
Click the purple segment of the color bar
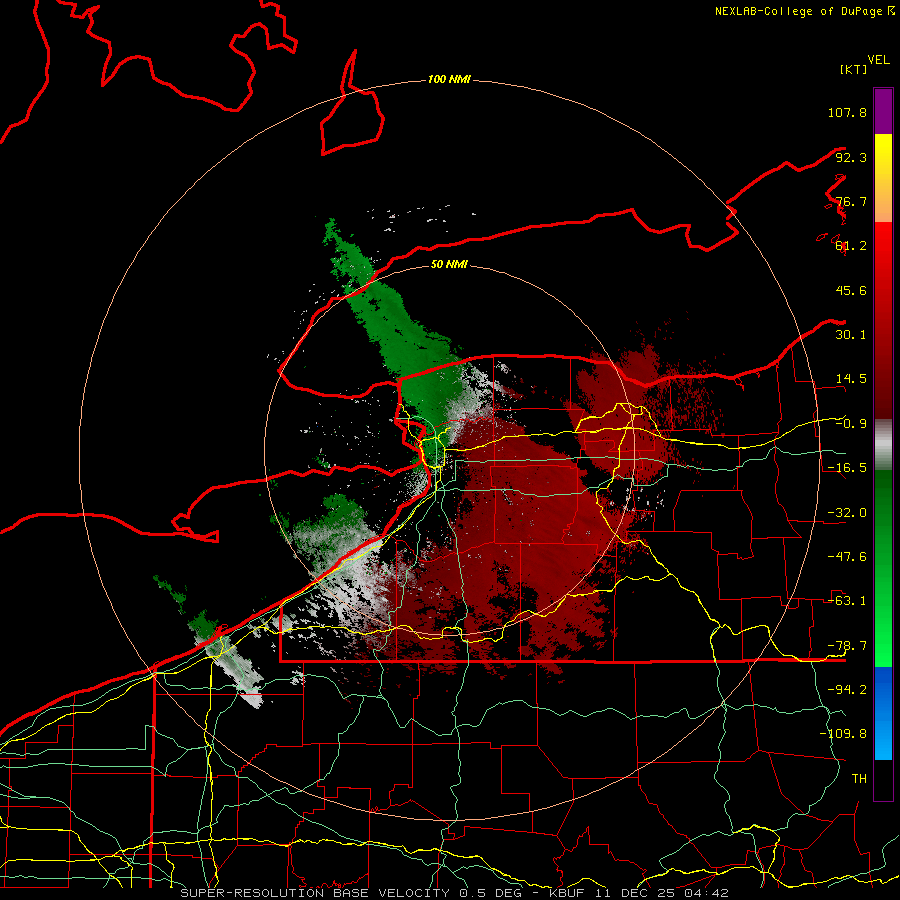883,111
